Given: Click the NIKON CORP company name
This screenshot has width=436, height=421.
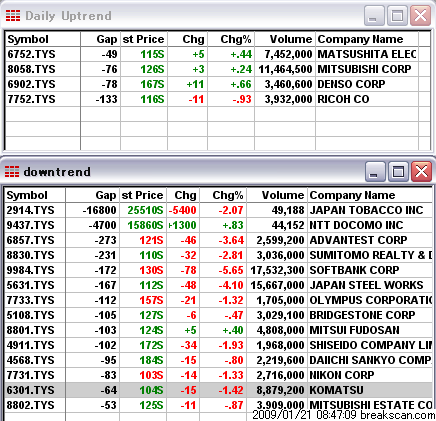Looking at the screenshot, I should [342, 375].
